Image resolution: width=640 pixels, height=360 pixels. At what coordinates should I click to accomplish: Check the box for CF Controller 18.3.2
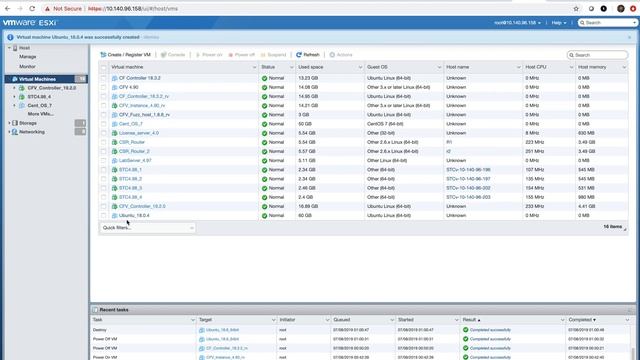click(x=103, y=78)
